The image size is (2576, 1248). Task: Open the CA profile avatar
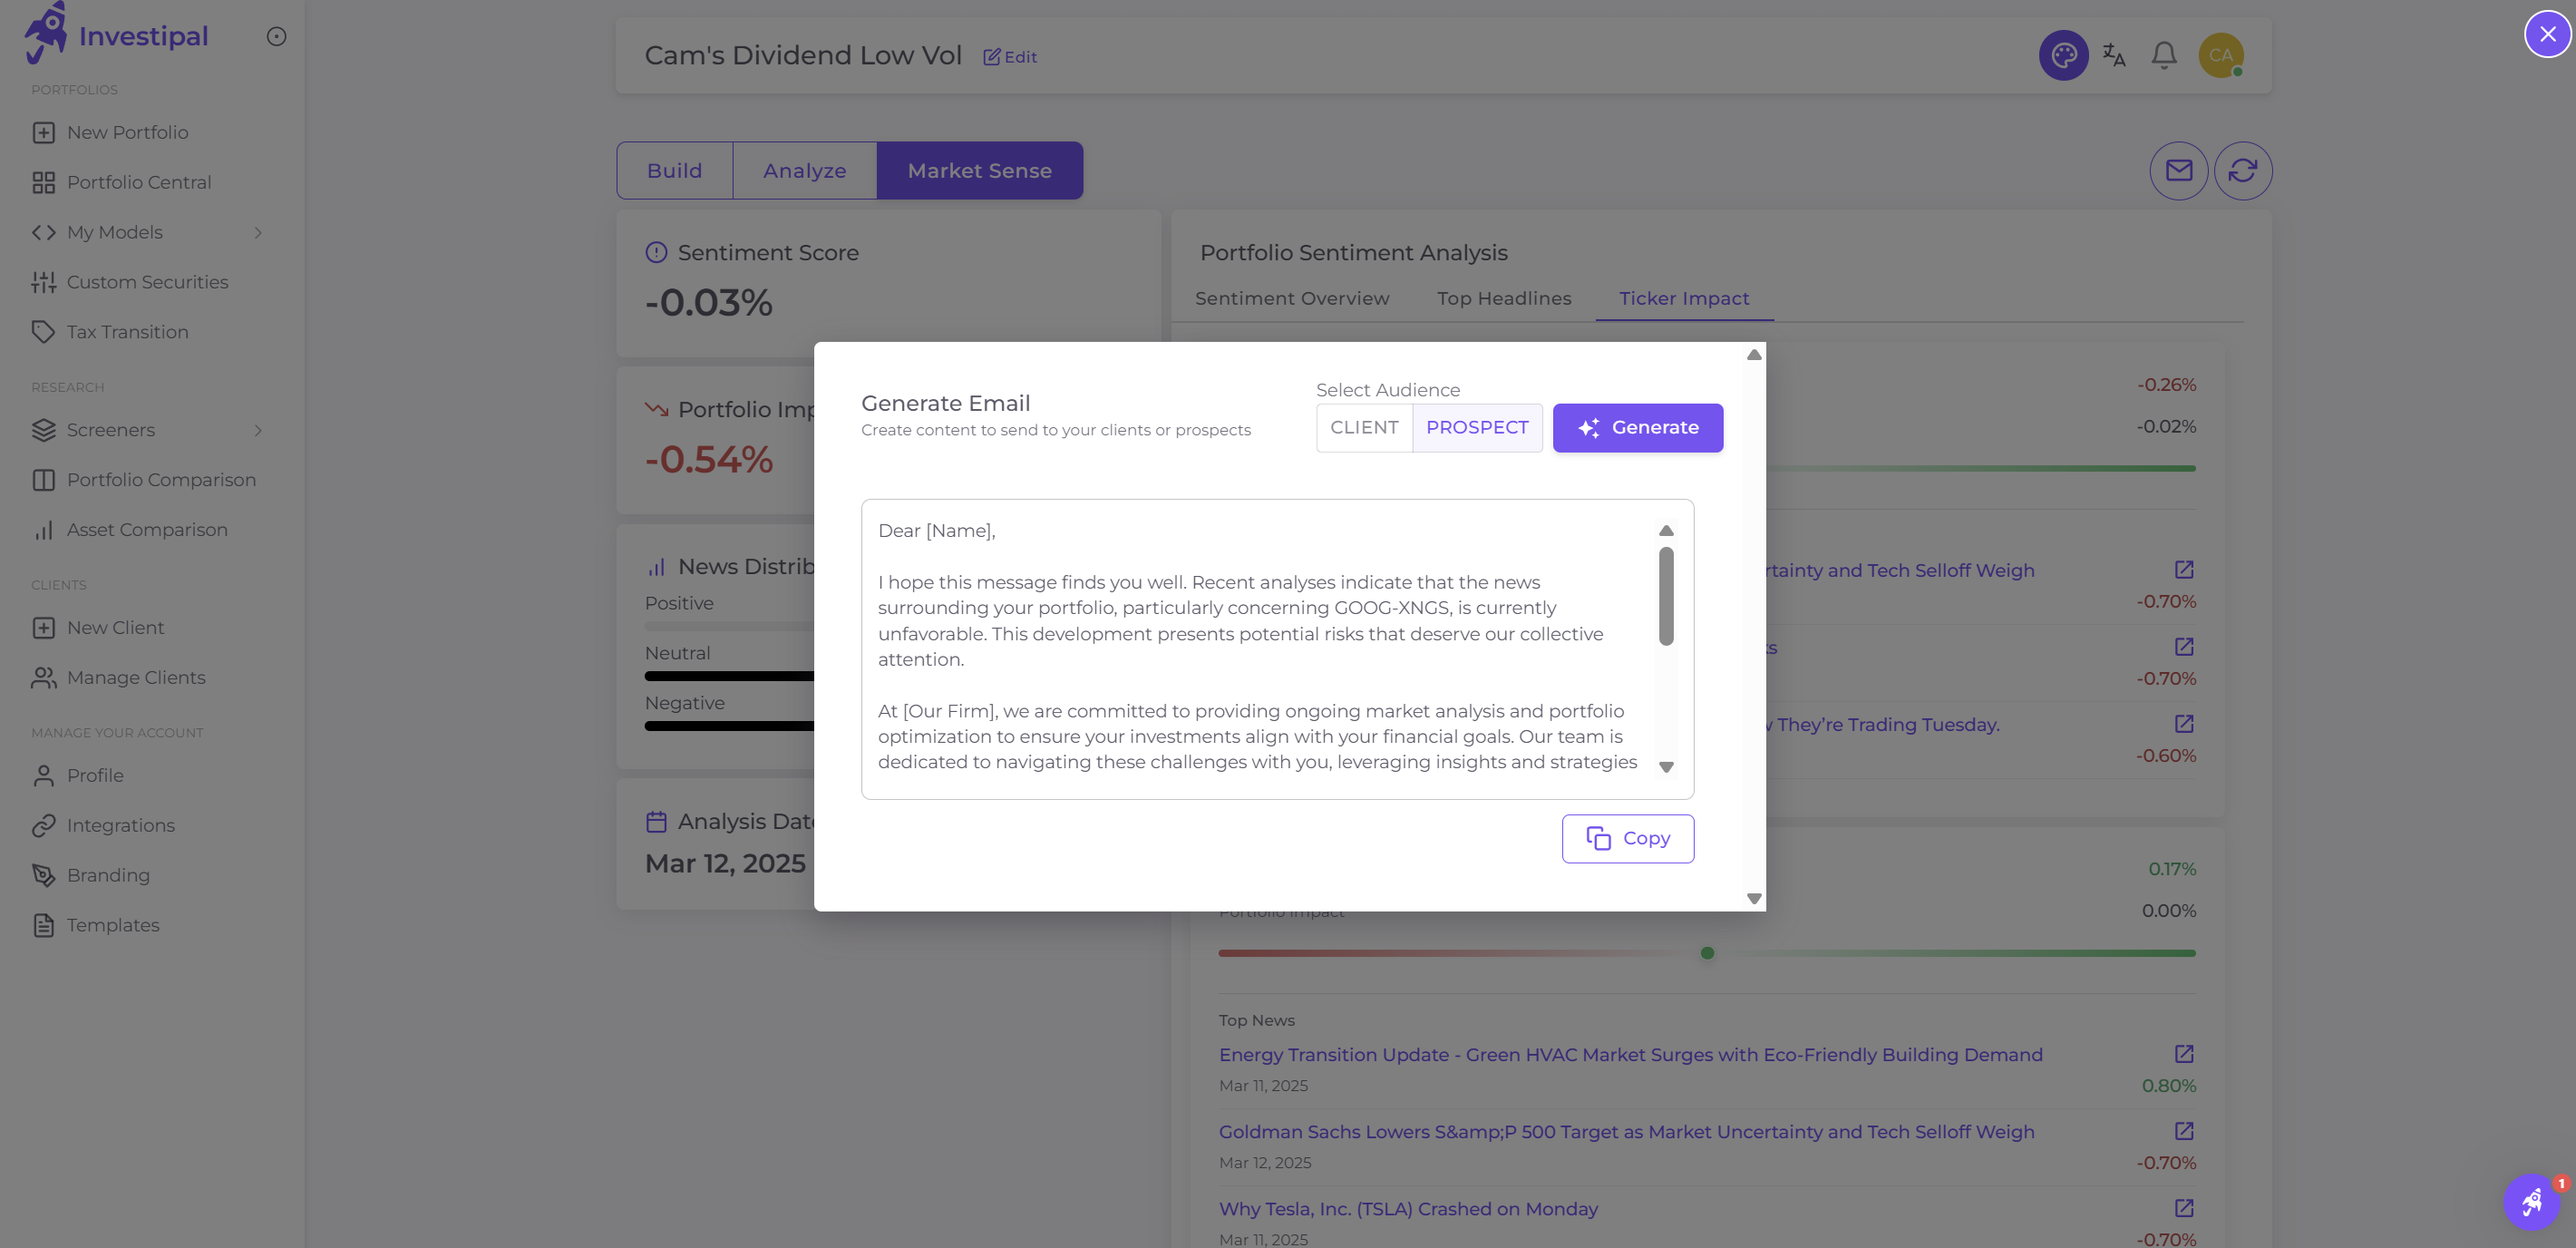coord(2222,55)
